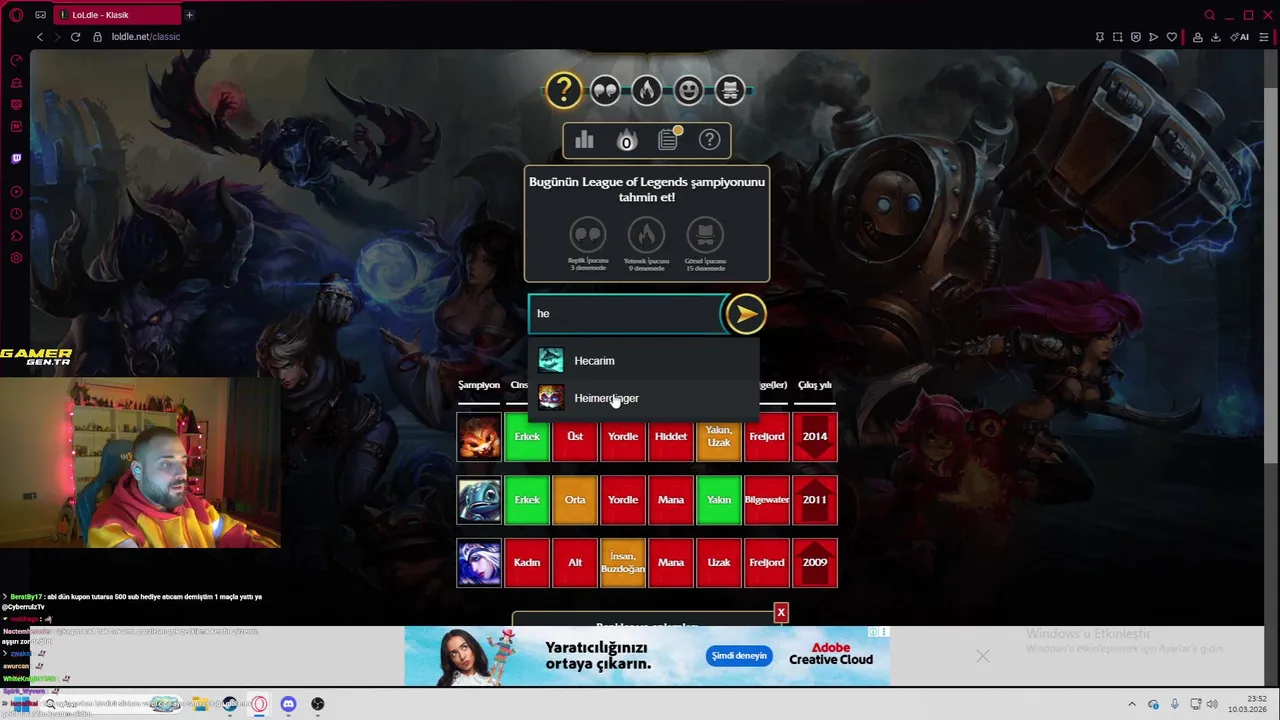Open the ad blocker shield icon
This screenshot has width=1280, height=720.
[1136, 37]
